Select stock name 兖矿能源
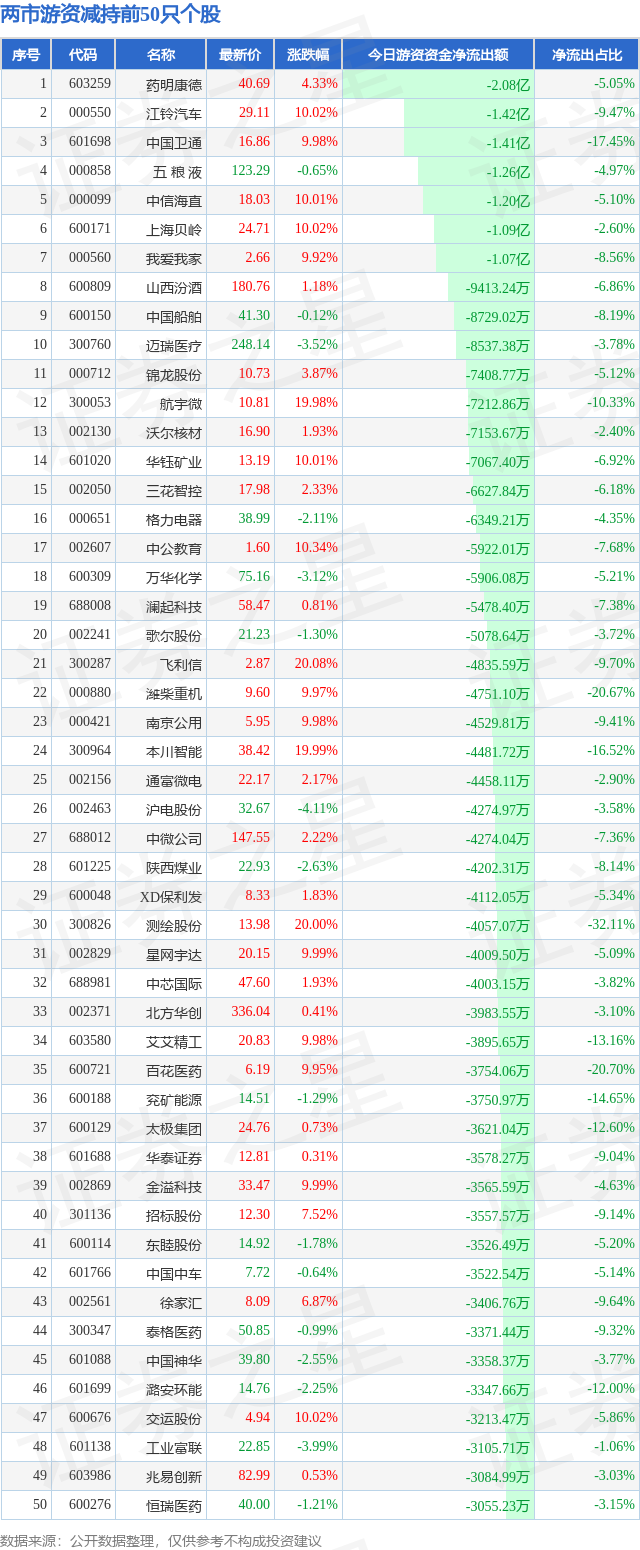 tap(174, 1099)
